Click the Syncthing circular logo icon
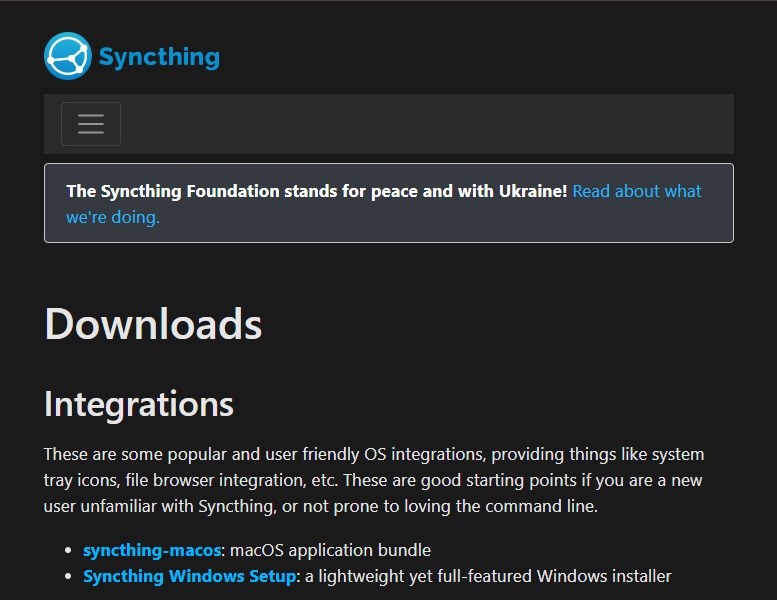The image size is (777, 600). point(67,56)
